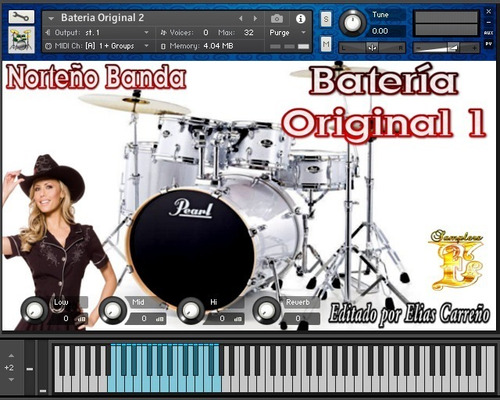Close the instrument with X button
500x400 pixels.
489,11
